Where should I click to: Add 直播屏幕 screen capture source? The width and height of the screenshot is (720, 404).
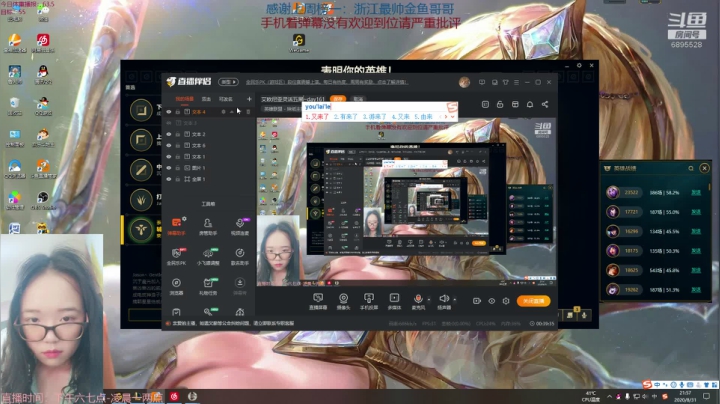coord(318,302)
